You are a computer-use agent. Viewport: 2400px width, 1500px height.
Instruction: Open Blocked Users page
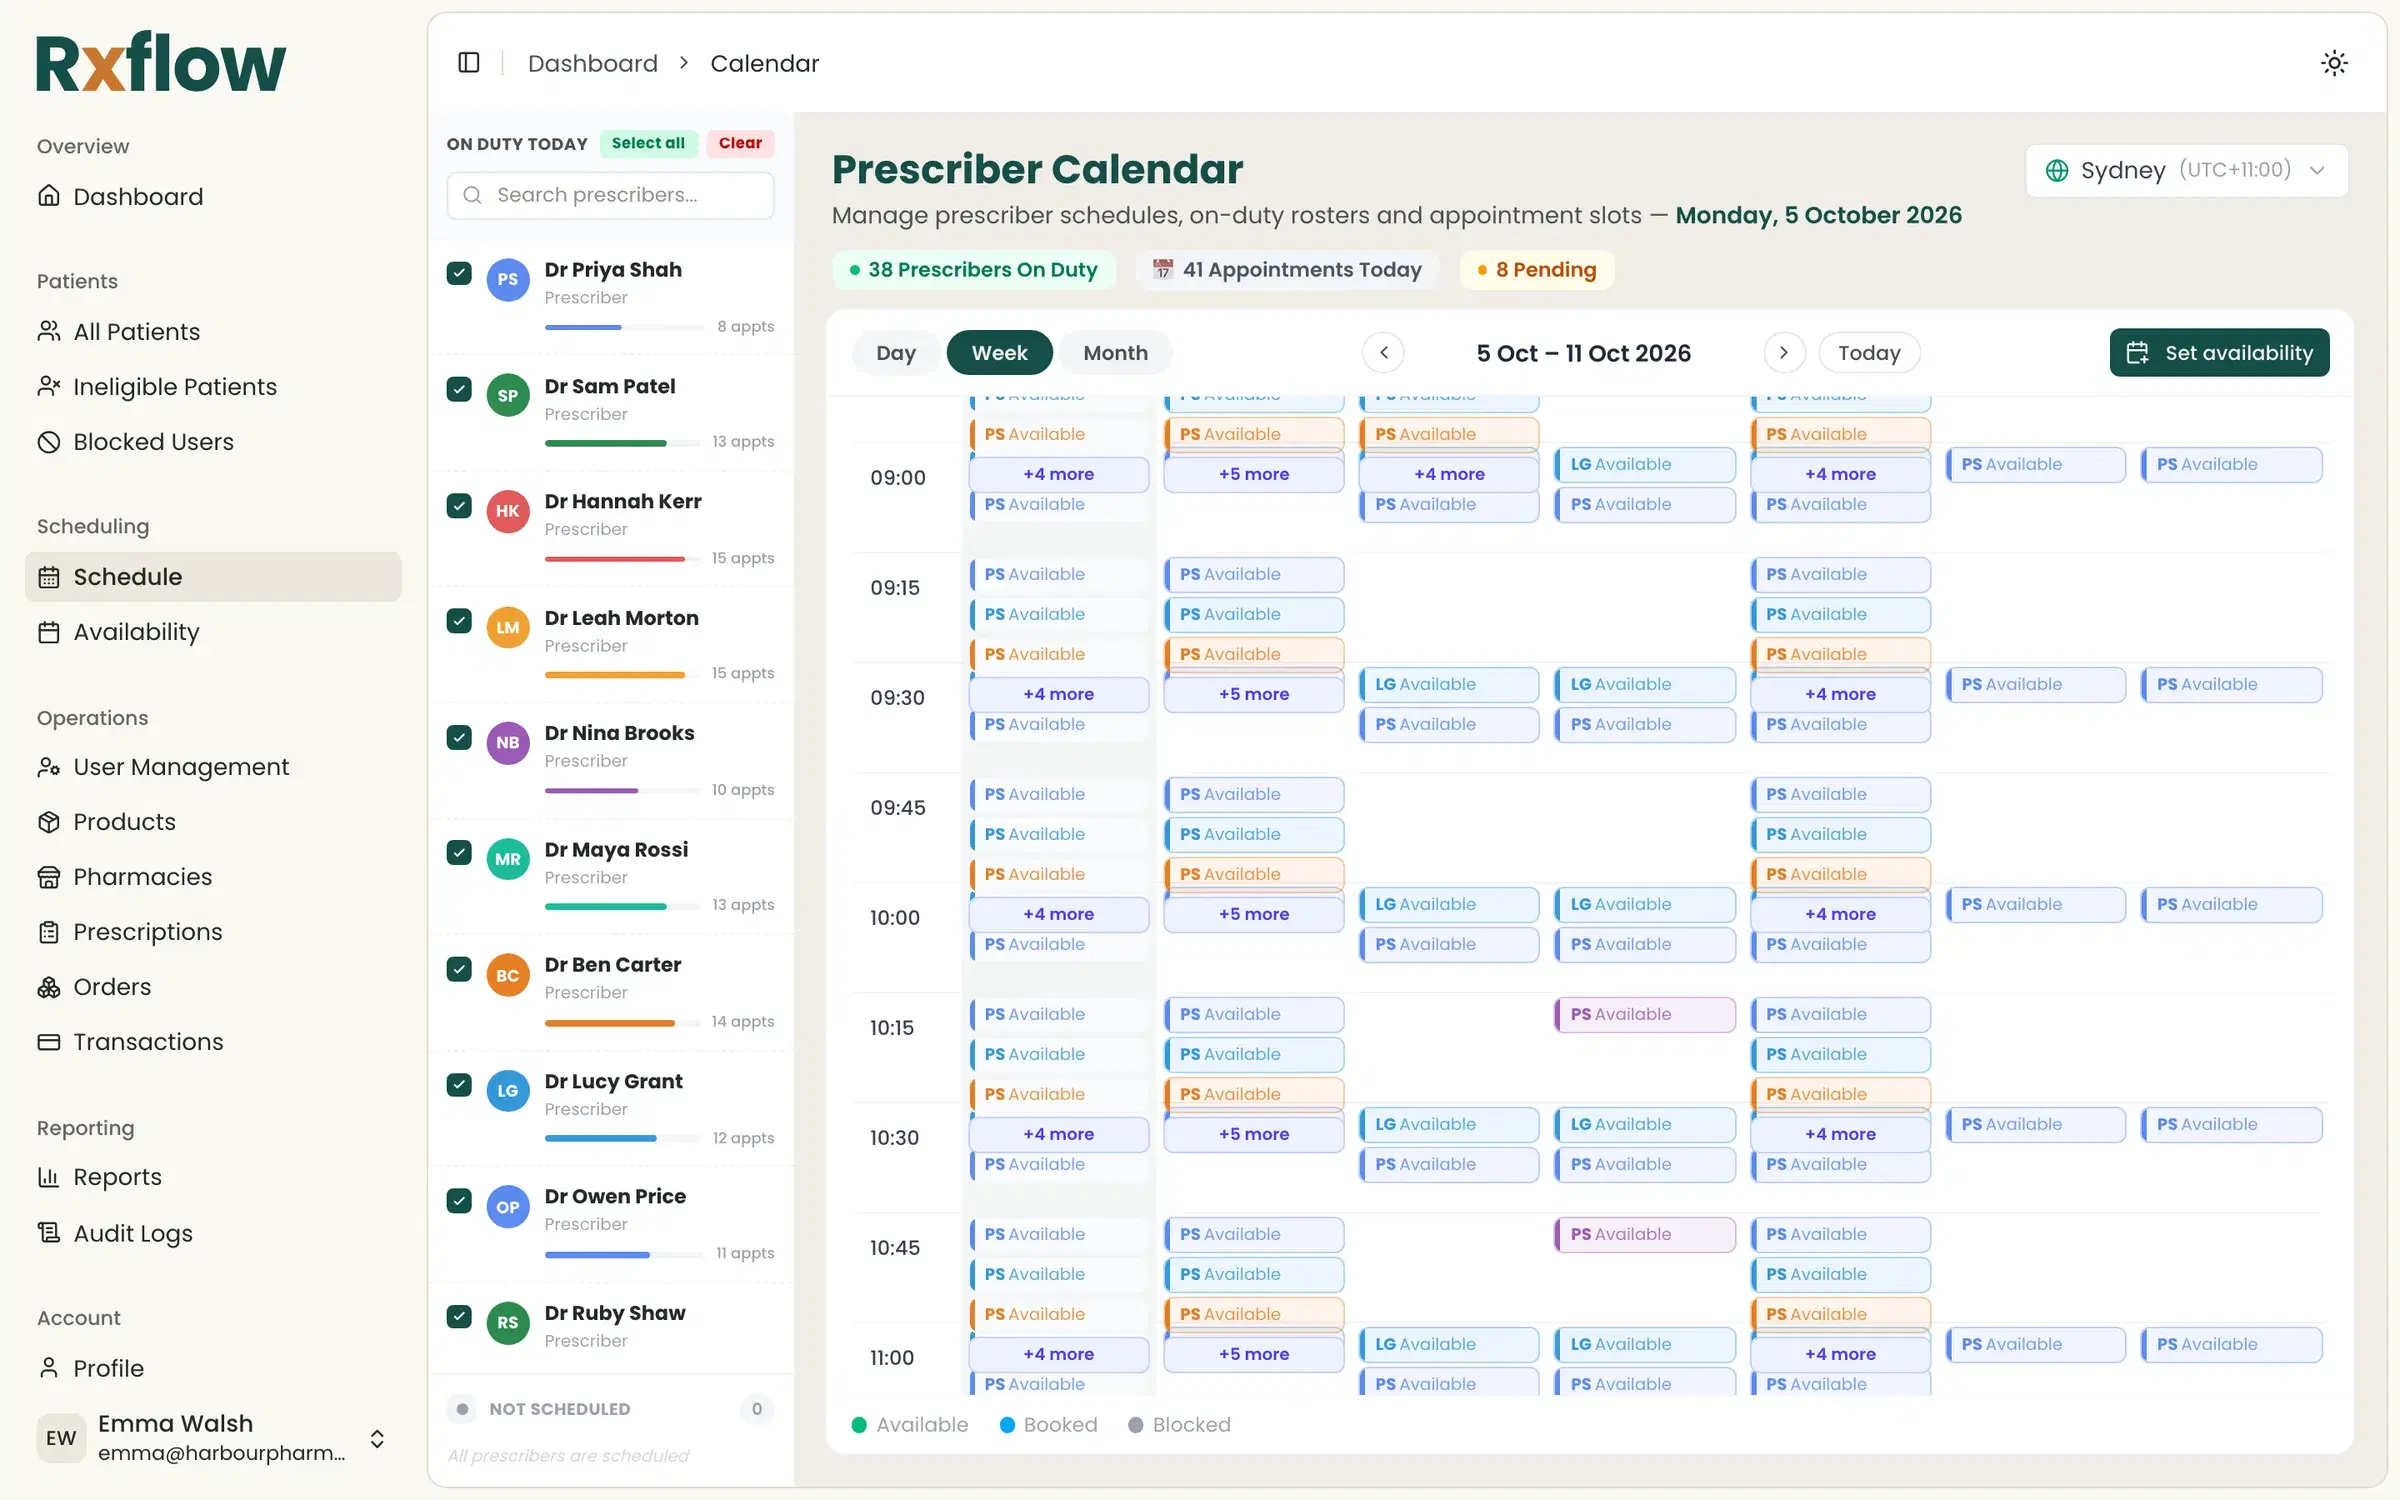click(x=213, y=442)
